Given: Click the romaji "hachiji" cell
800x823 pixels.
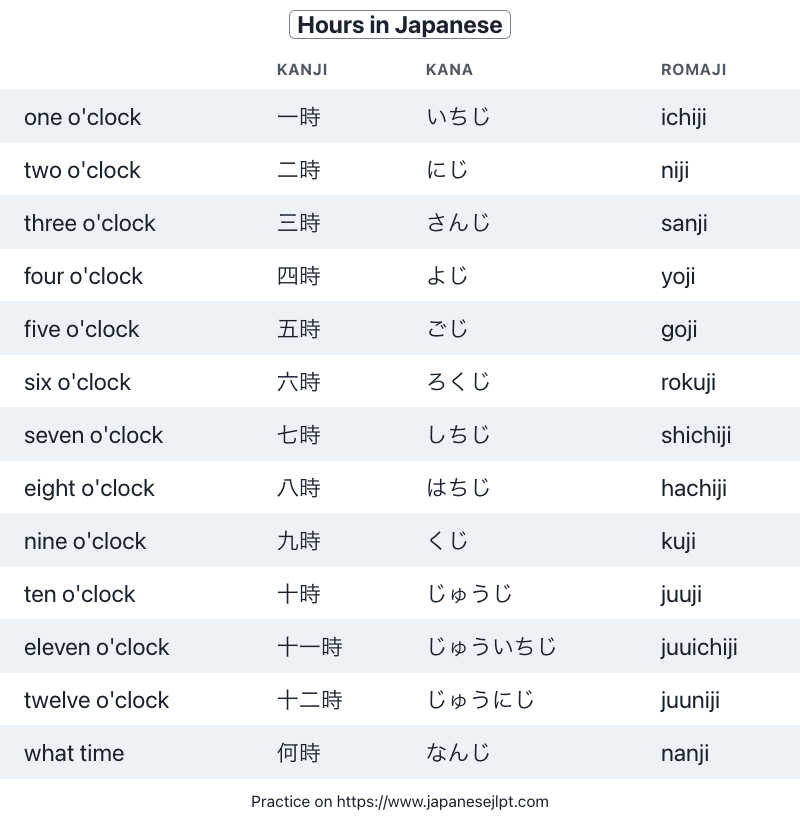Looking at the screenshot, I should click(693, 488).
